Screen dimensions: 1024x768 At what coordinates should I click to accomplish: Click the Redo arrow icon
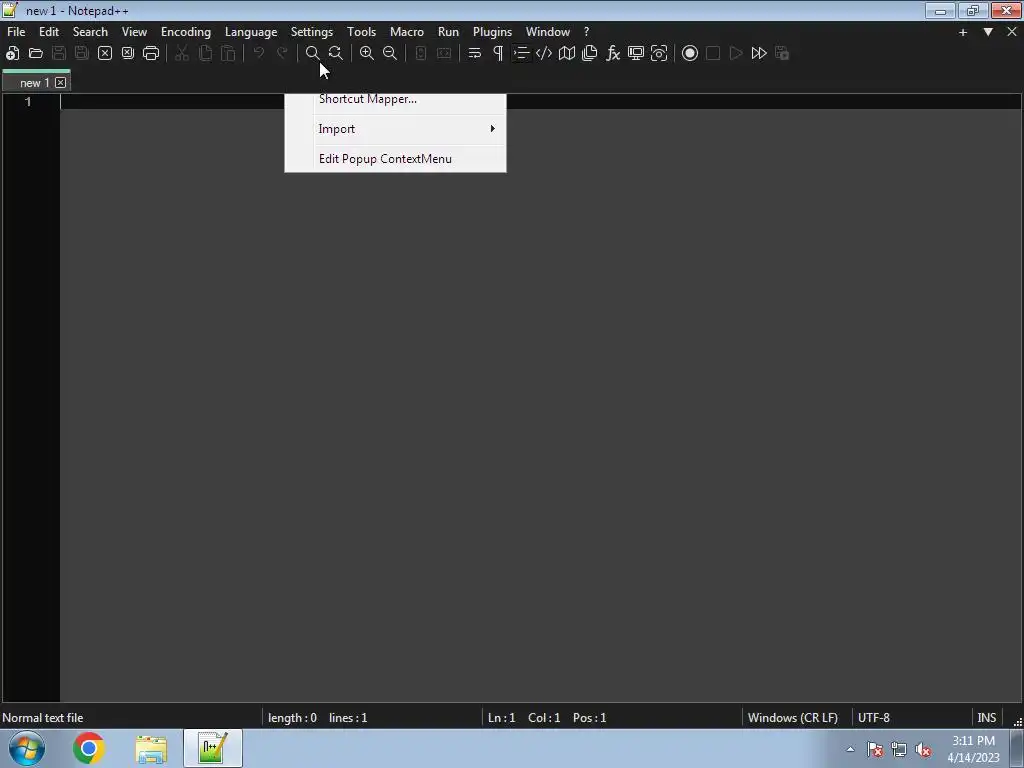click(282, 54)
